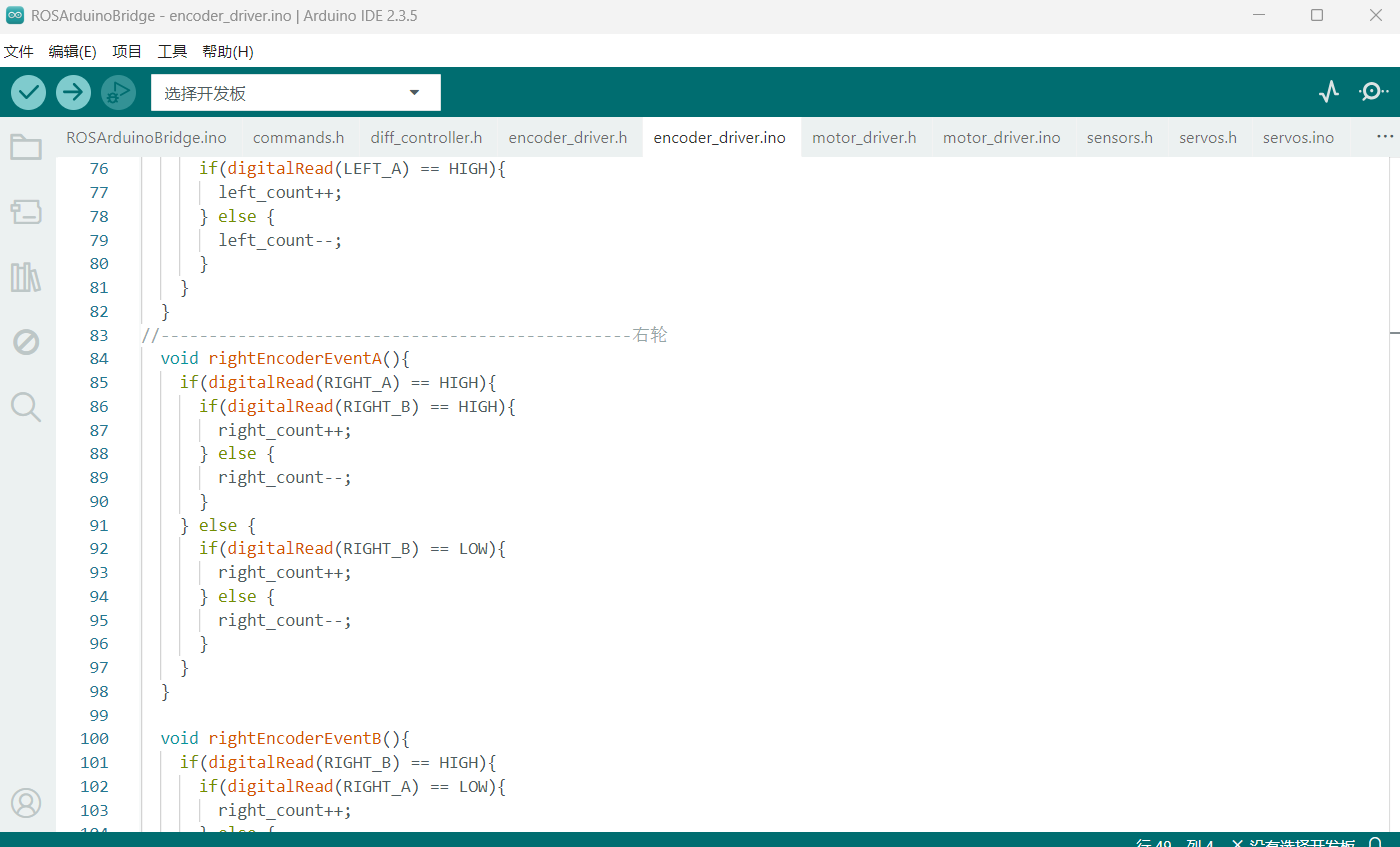The width and height of the screenshot is (1400, 847).
Task: Start the debugger with the Debug icon
Action: click(x=118, y=93)
